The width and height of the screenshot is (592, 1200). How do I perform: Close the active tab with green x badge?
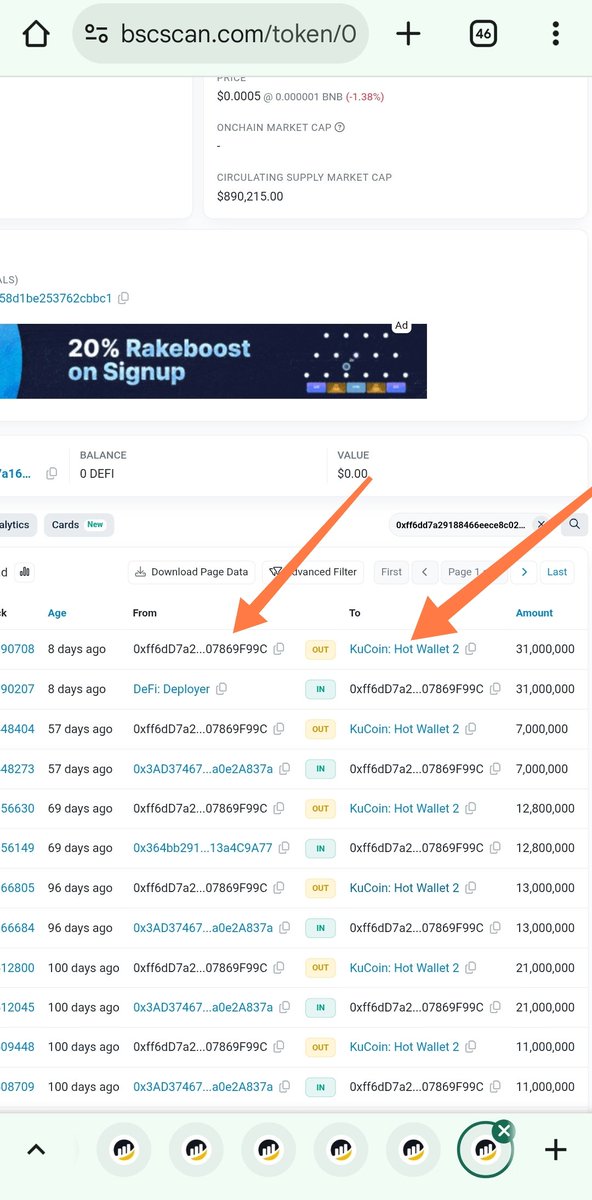coord(504,1131)
